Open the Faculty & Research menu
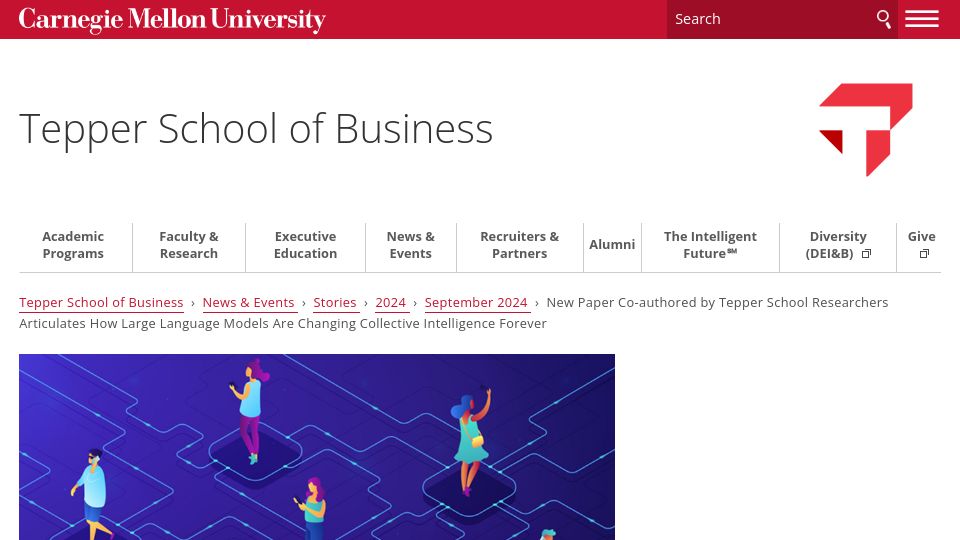This screenshot has width=960, height=540. 189,245
